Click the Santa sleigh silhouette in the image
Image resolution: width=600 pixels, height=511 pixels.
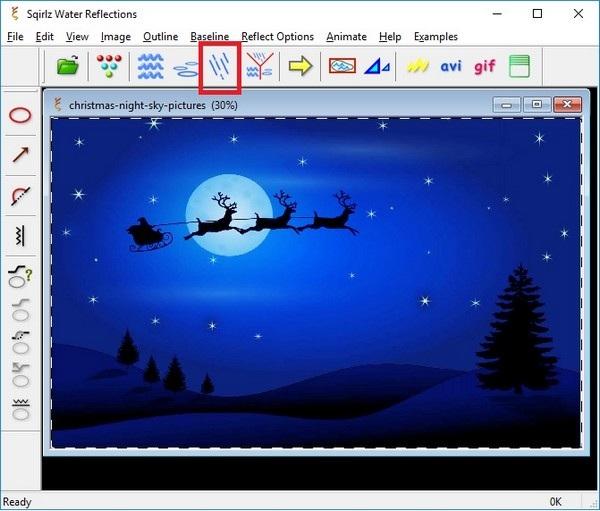click(x=149, y=235)
